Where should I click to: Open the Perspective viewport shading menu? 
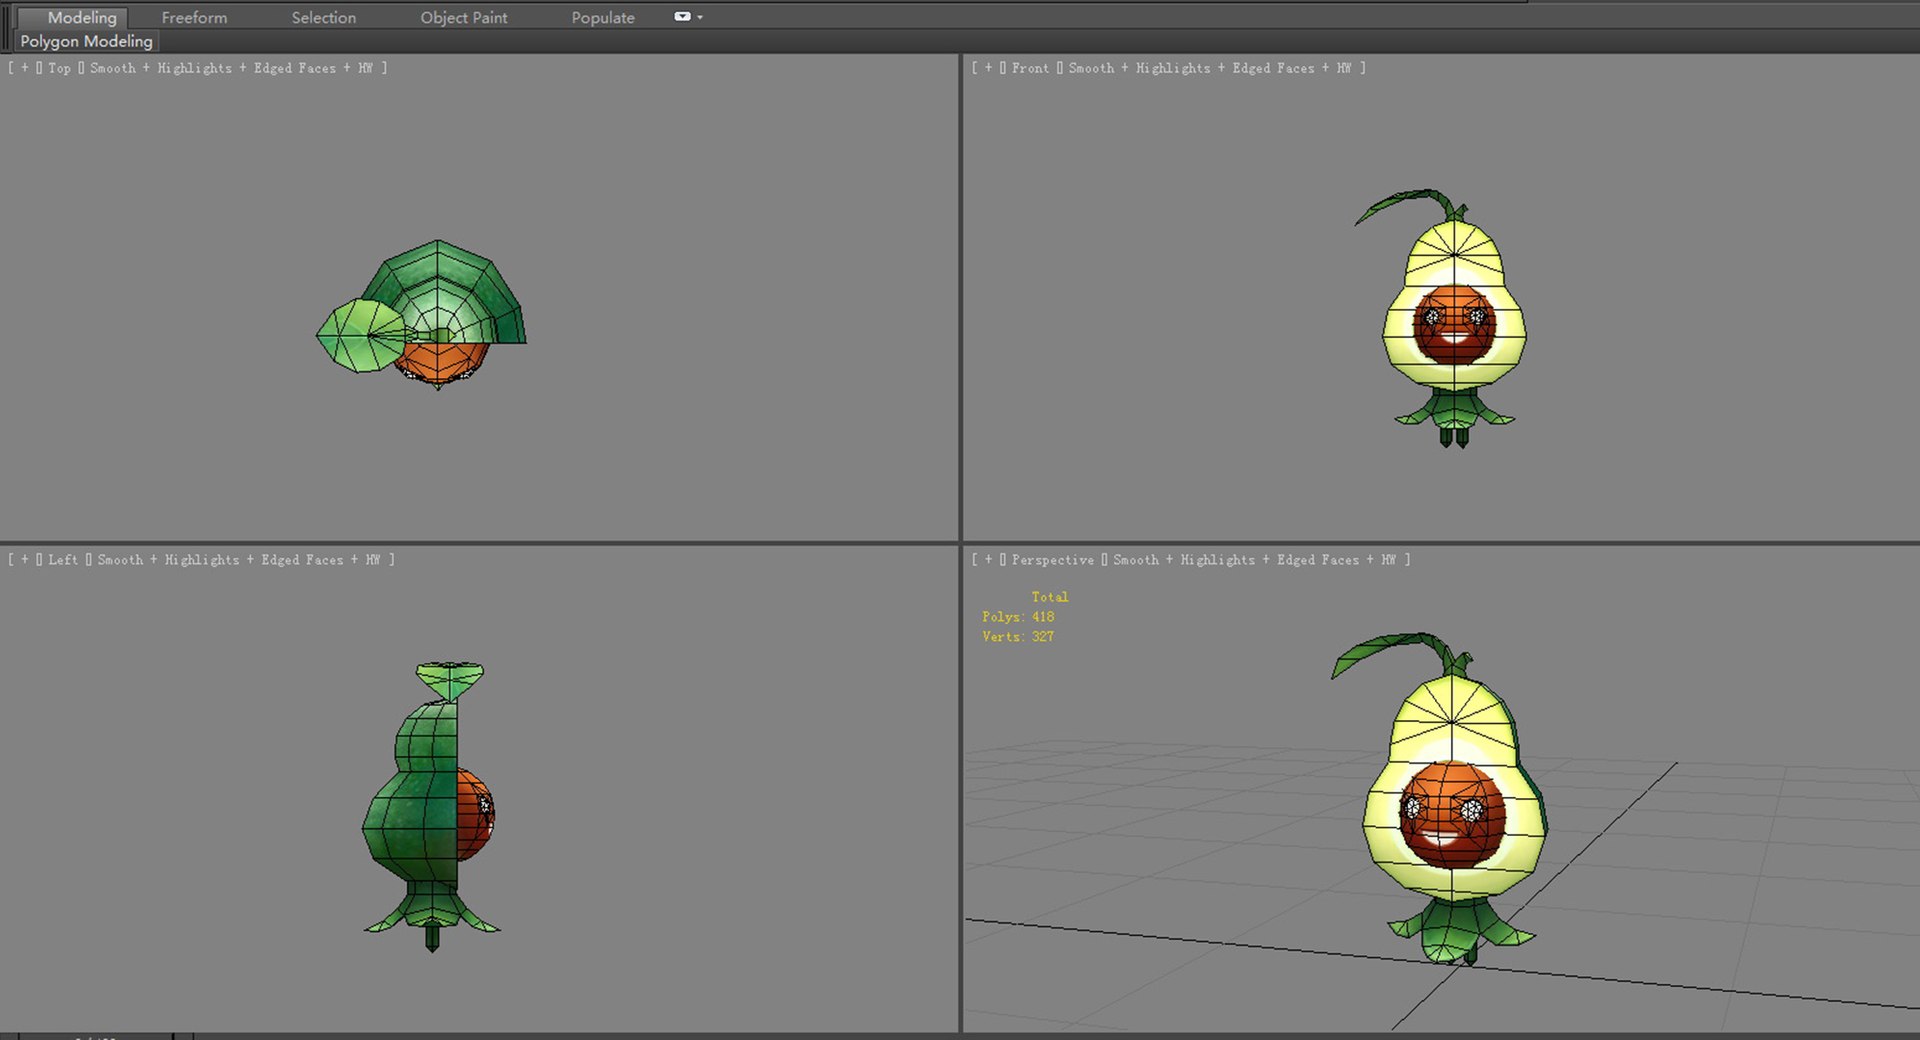(x=1254, y=560)
